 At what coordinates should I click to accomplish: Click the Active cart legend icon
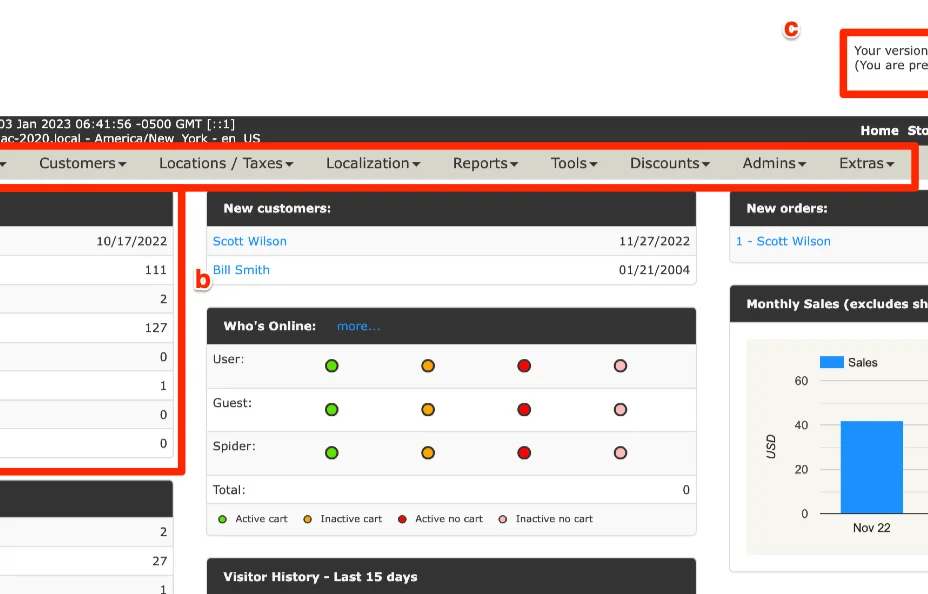pyautogui.click(x=223, y=519)
